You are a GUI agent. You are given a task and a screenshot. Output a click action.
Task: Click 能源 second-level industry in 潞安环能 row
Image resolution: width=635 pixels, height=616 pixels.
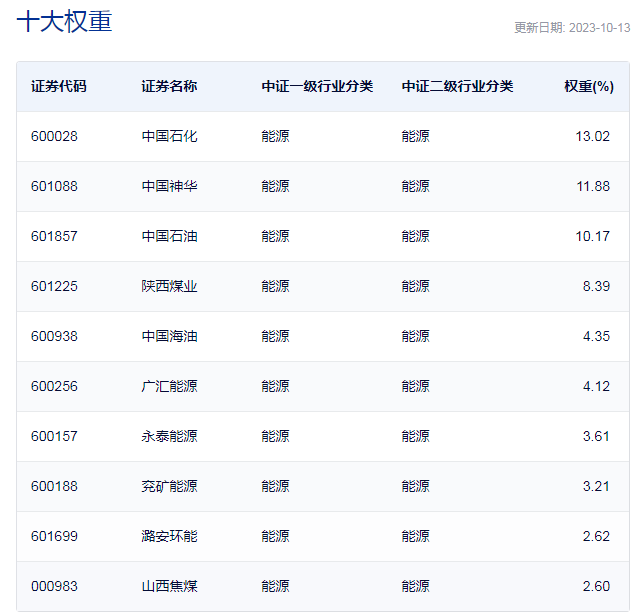416,536
